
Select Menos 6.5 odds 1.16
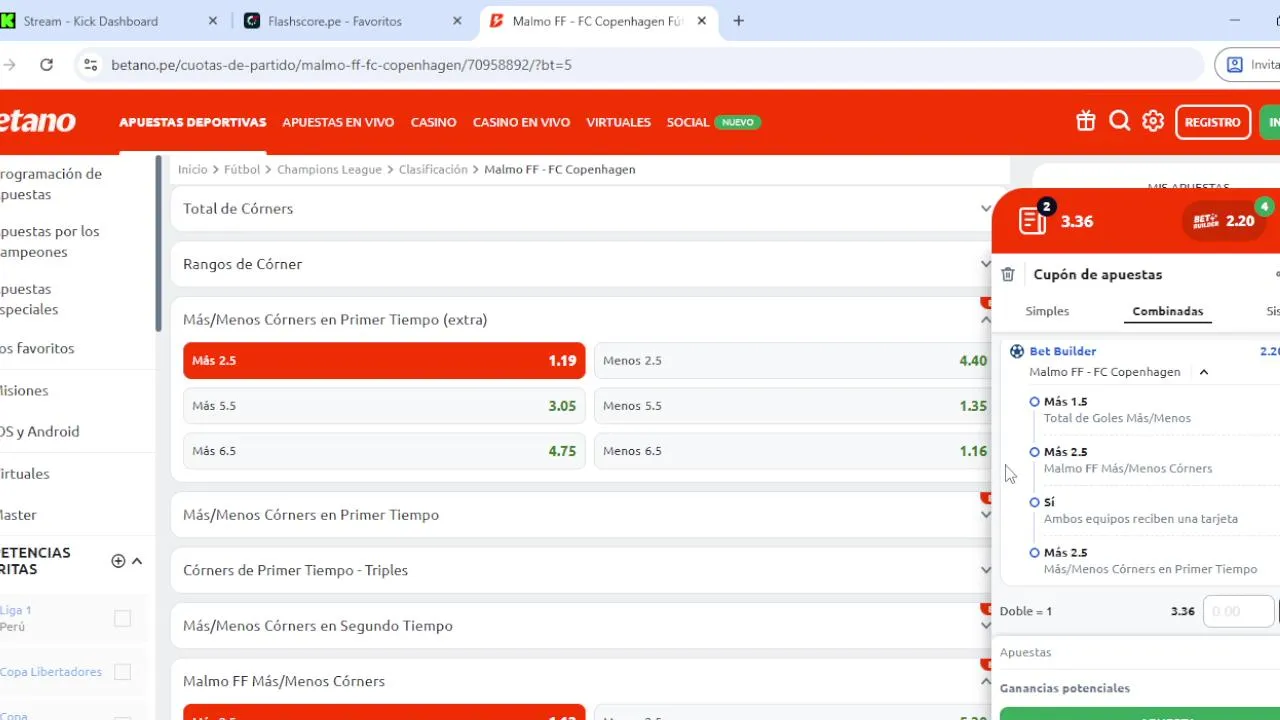795,451
